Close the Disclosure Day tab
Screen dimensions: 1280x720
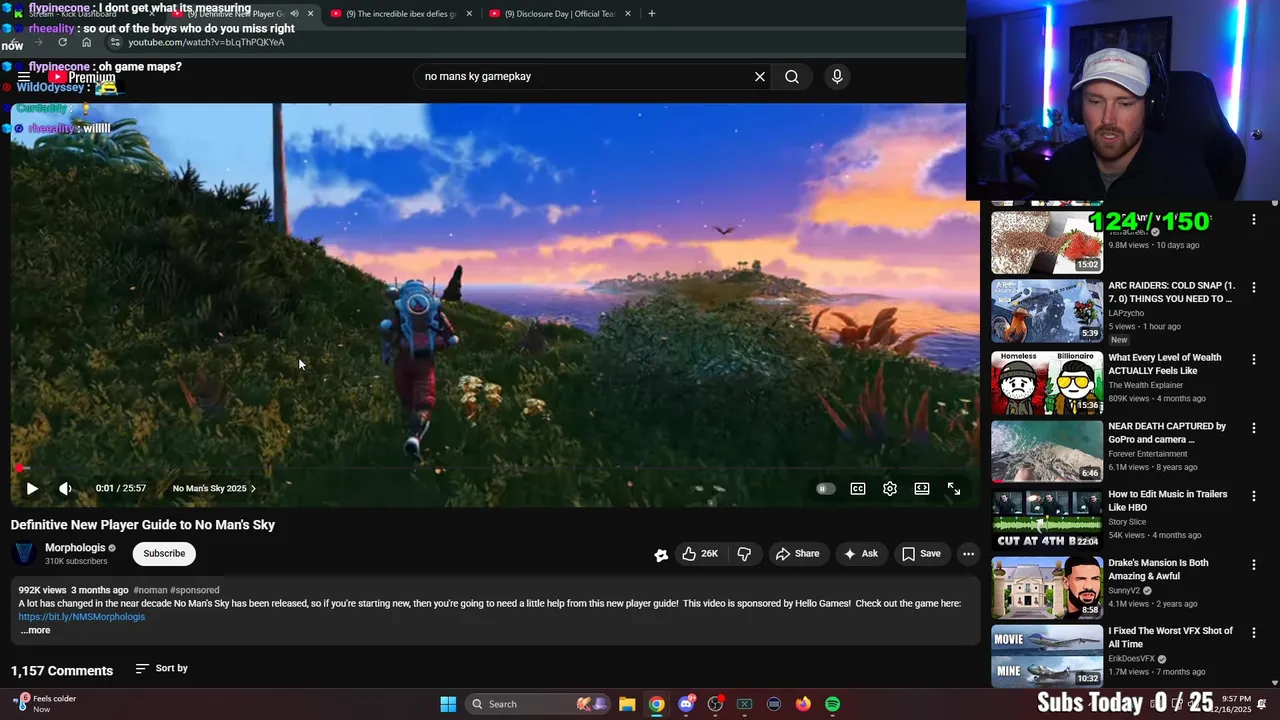628,14
